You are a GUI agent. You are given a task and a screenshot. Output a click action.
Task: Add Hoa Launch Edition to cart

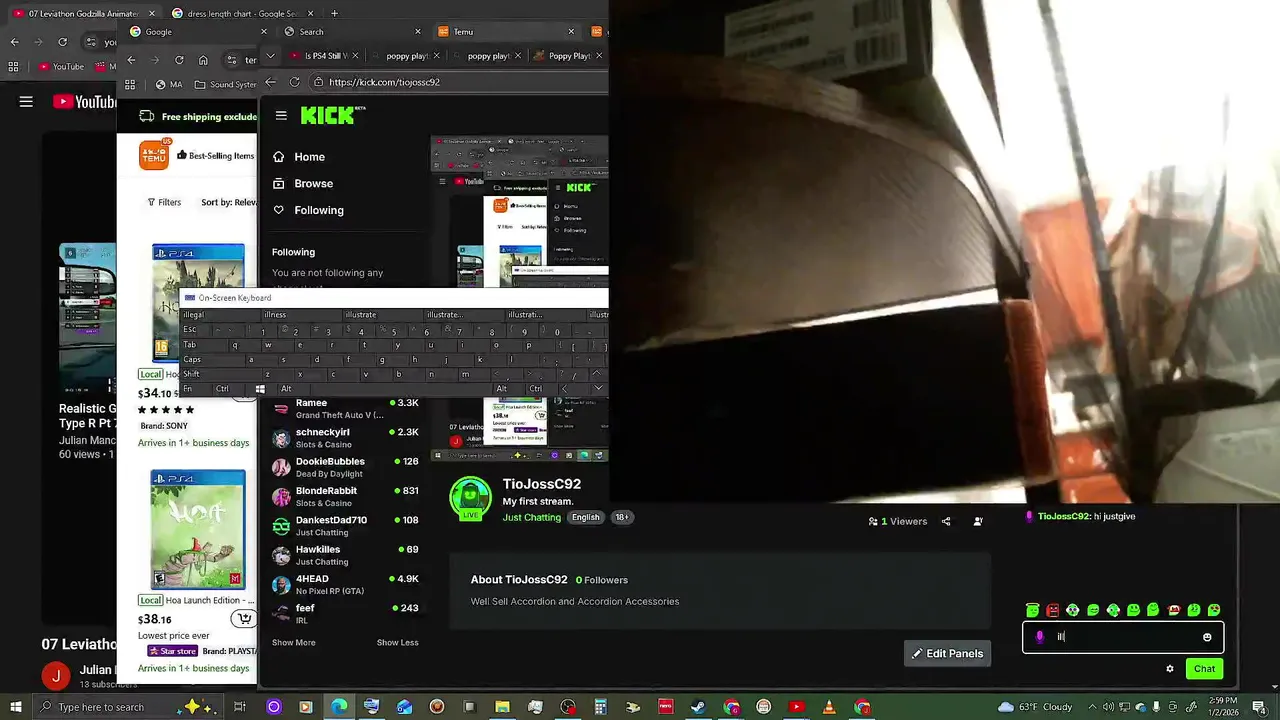coord(243,619)
